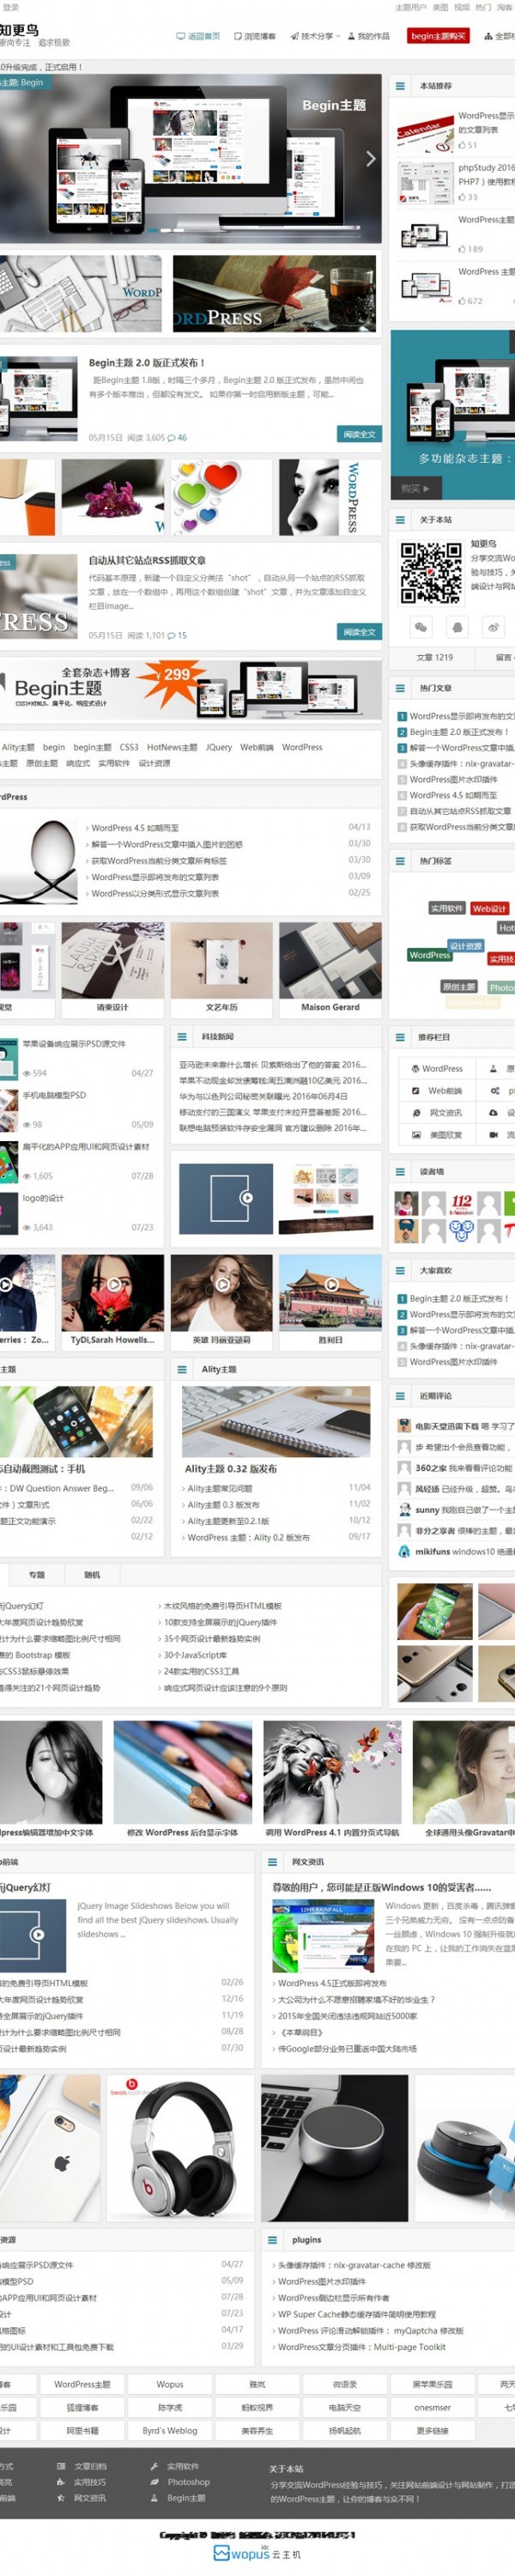The height and width of the screenshot is (2576, 515).
Task: Open article 自动从其它站点RSS抓取文章
Action: [x=147, y=561]
